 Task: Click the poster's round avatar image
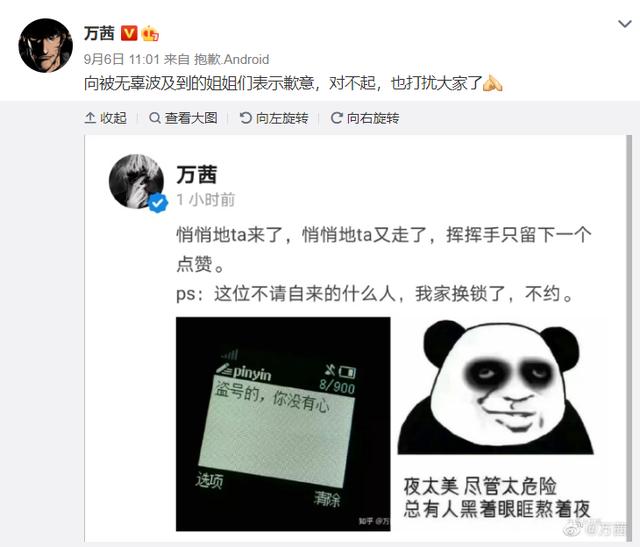(46, 45)
